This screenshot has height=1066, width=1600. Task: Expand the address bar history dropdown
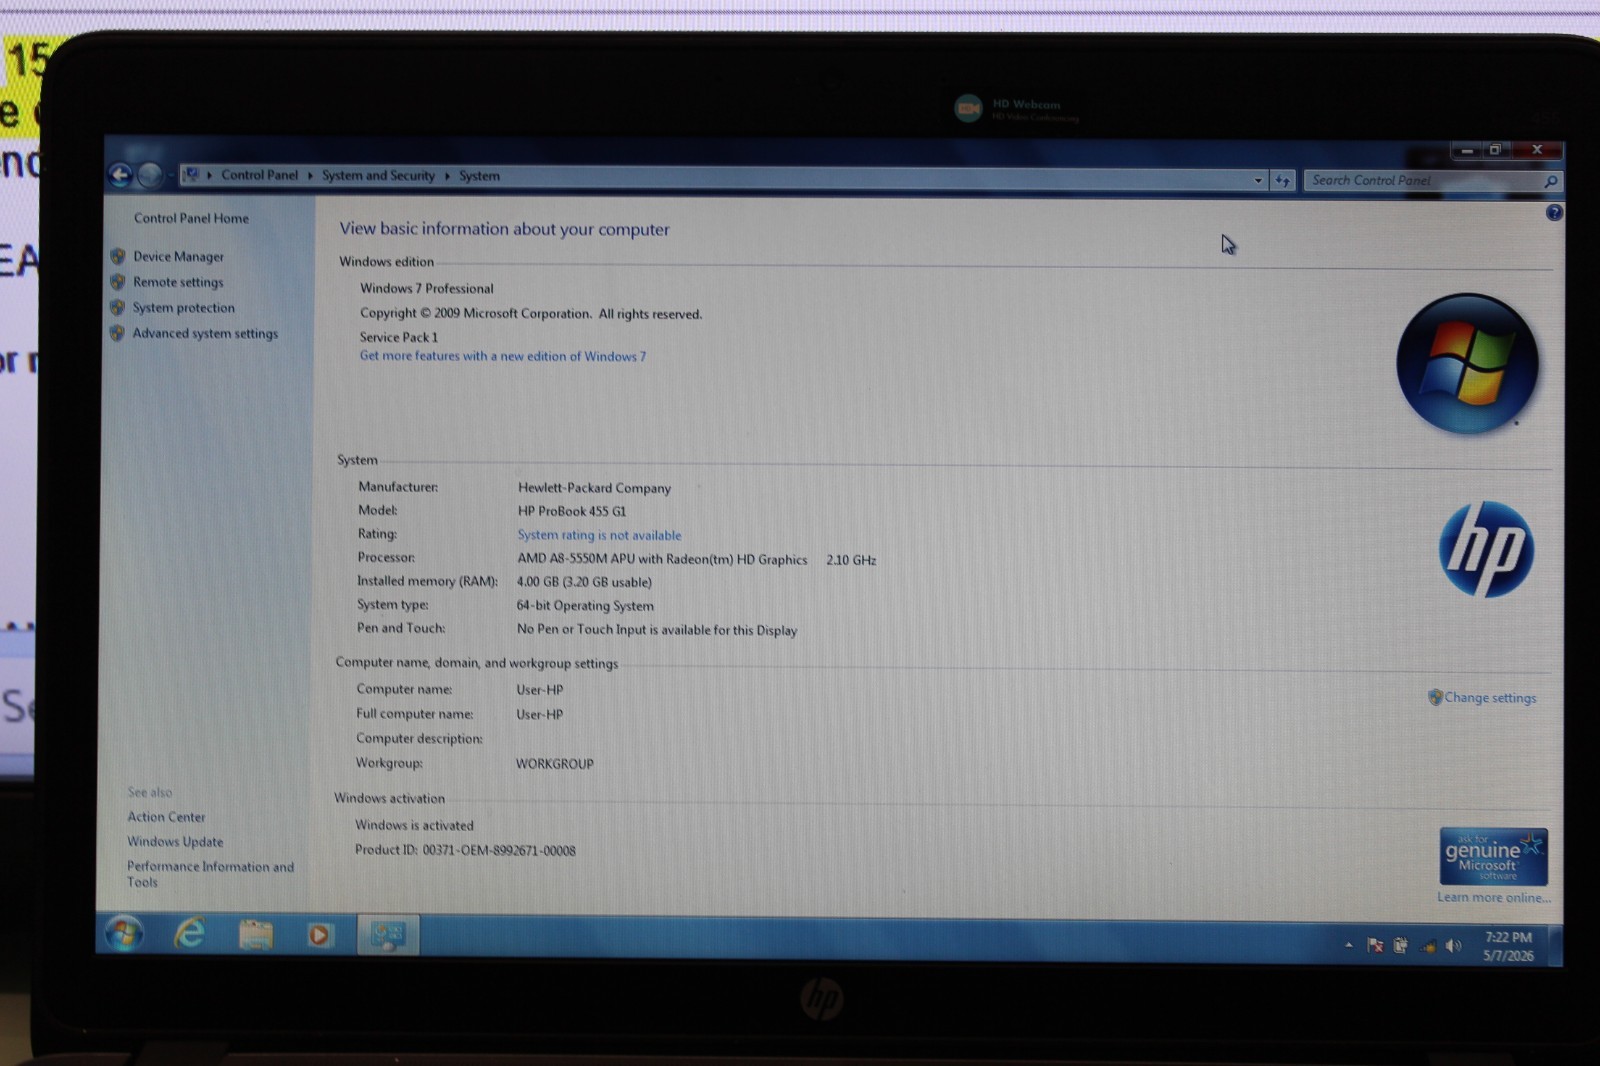point(1258,180)
